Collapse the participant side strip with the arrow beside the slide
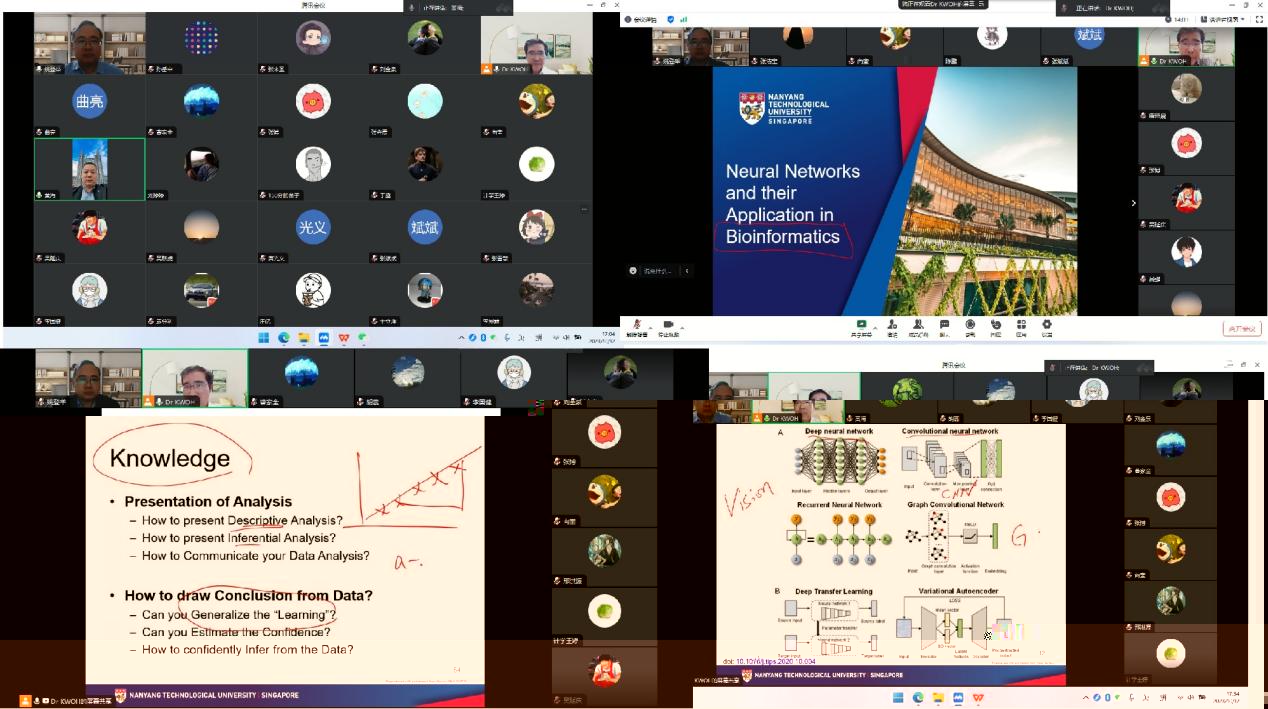 tap(1133, 203)
